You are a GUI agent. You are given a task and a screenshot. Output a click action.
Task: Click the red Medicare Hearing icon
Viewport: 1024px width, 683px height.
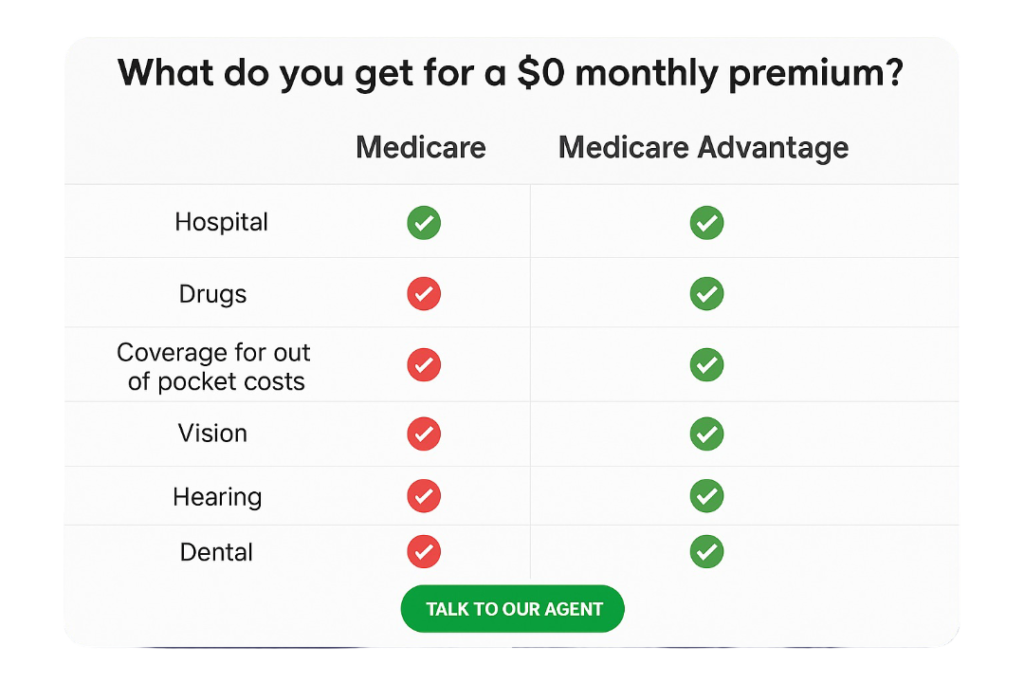(424, 496)
